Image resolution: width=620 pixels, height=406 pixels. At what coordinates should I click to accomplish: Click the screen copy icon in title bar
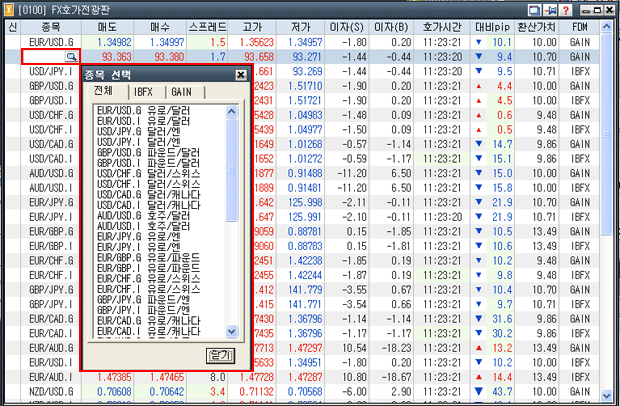[x=535, y=10]
